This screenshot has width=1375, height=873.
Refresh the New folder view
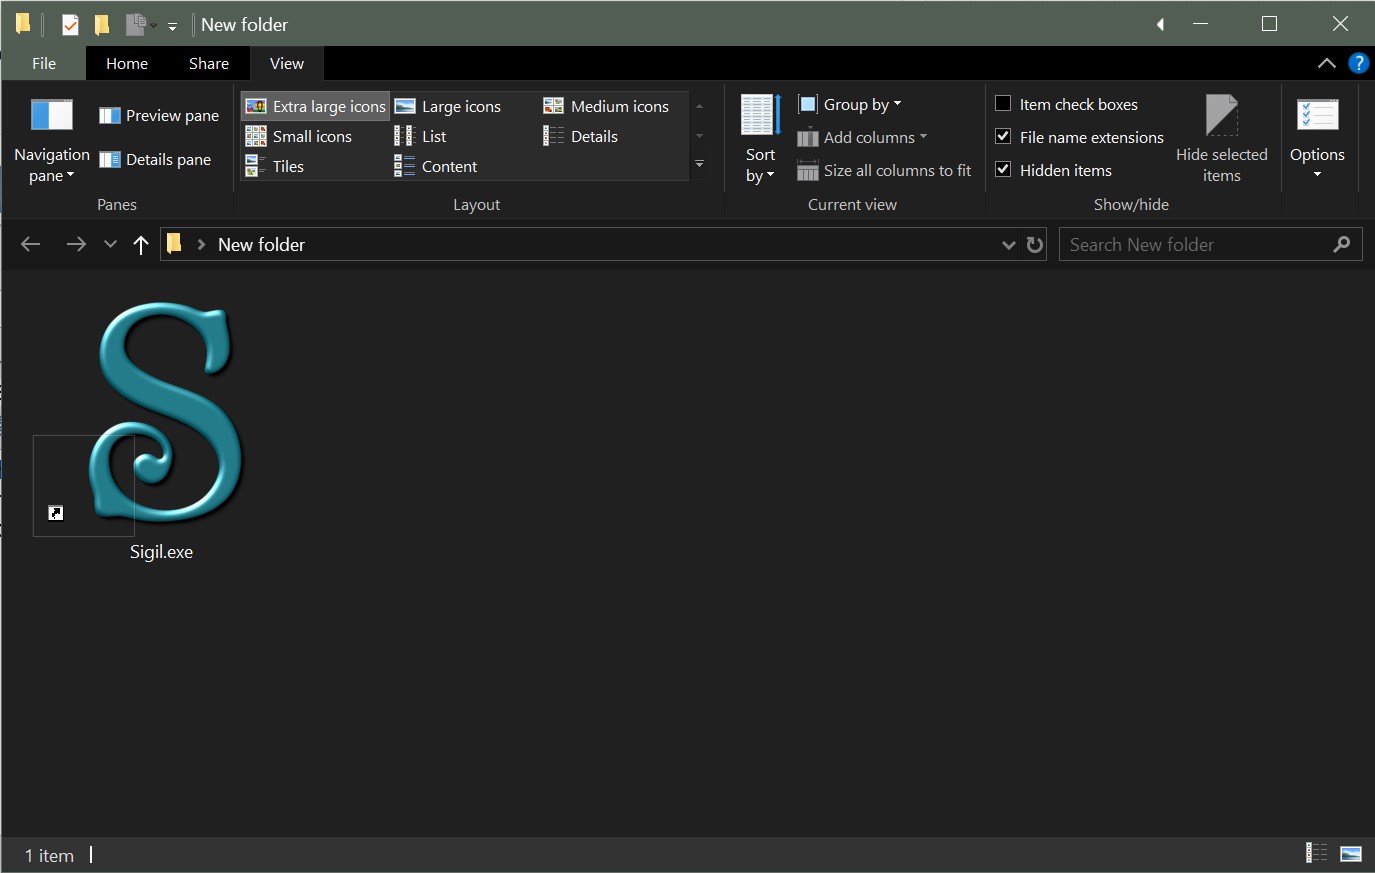coord(1035,245)
